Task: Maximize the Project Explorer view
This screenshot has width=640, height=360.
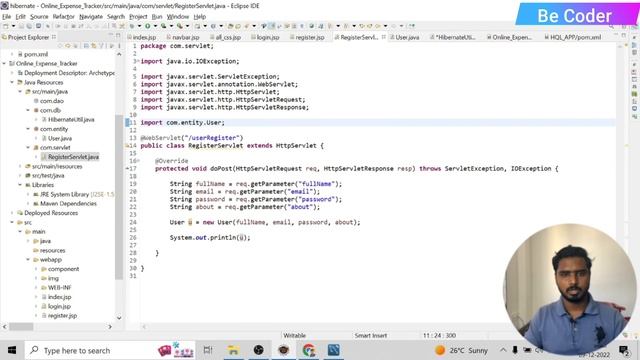Action: 118,36
